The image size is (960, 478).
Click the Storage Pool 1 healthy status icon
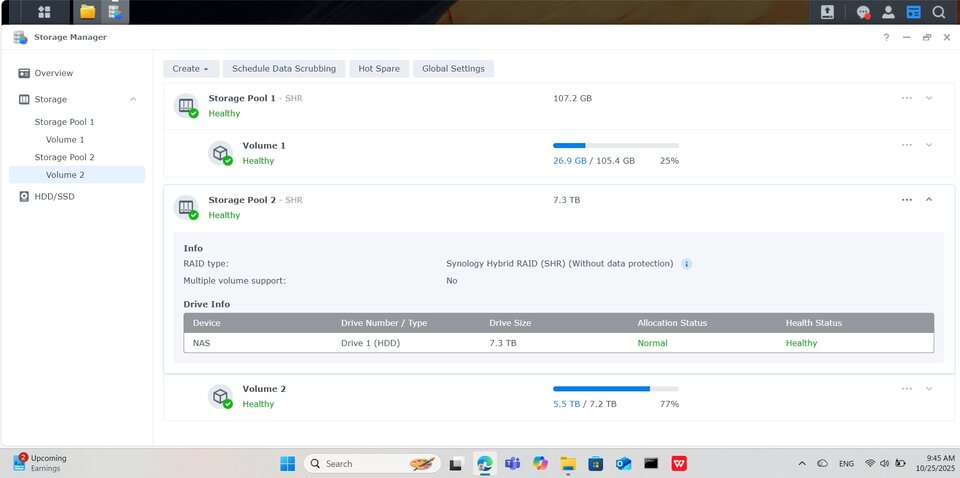[x=186, y=106]
